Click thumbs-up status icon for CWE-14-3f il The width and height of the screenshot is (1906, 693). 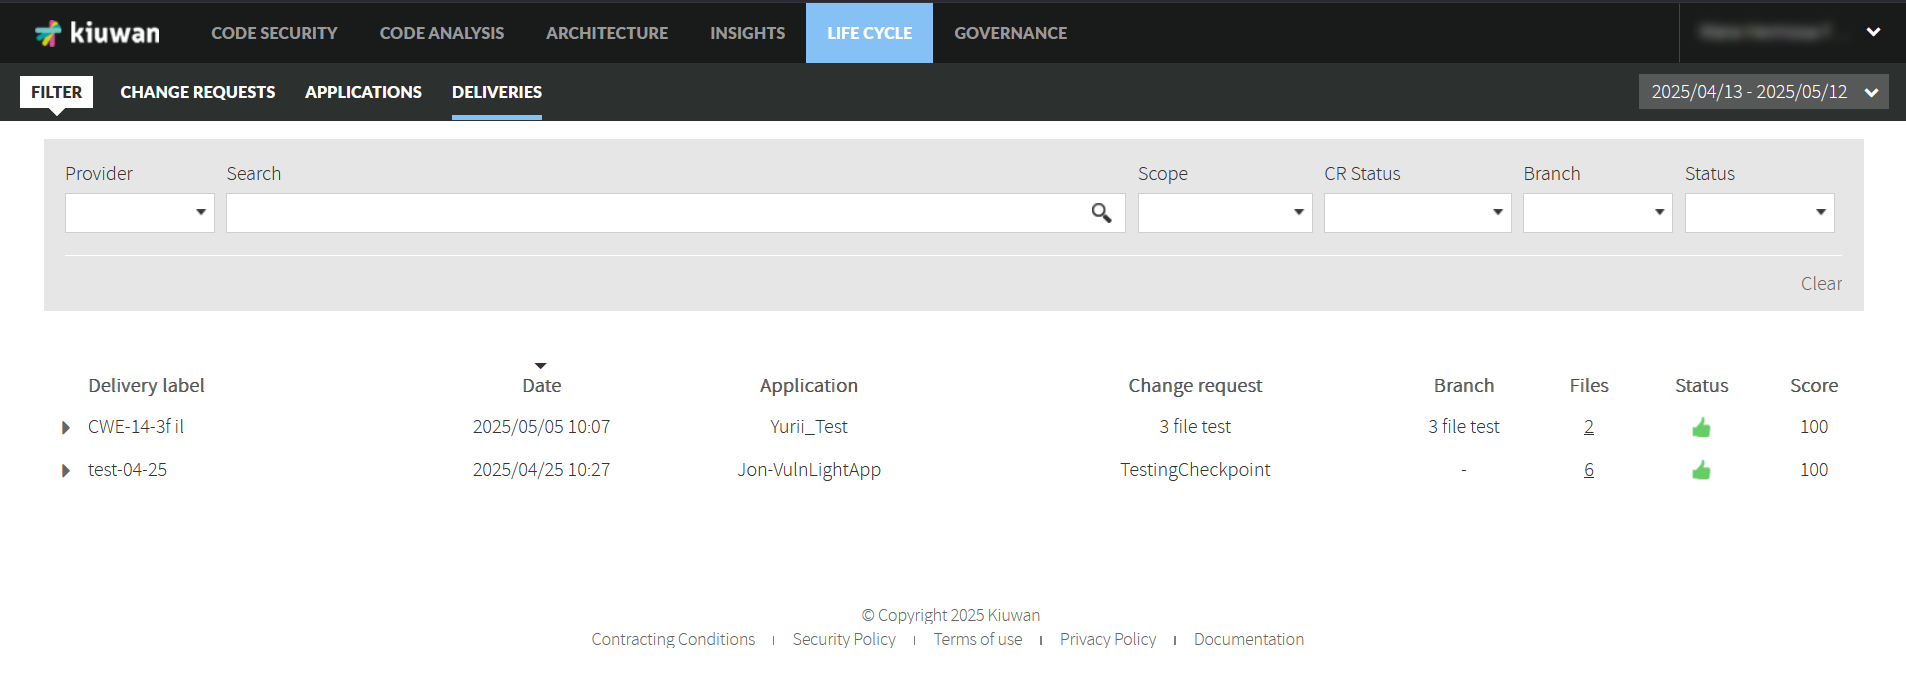[x=1701, y=428]
